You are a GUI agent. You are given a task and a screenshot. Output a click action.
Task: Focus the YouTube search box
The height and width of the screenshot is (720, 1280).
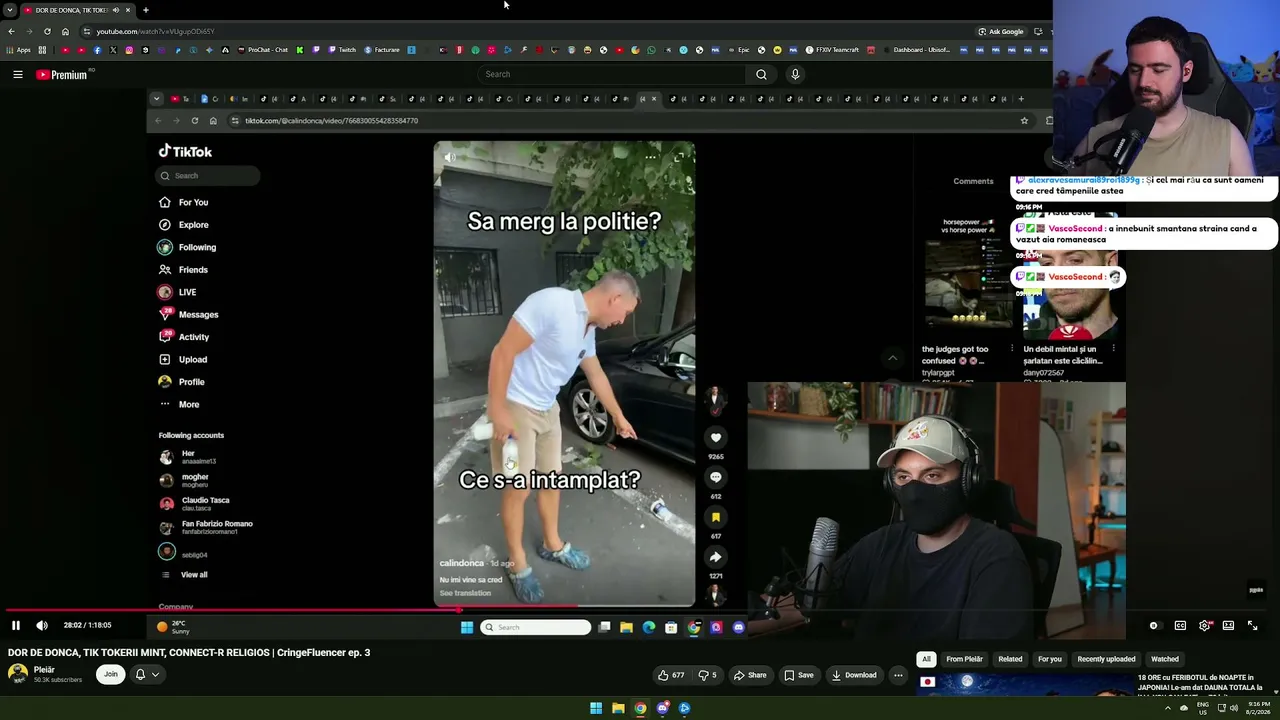612,74
